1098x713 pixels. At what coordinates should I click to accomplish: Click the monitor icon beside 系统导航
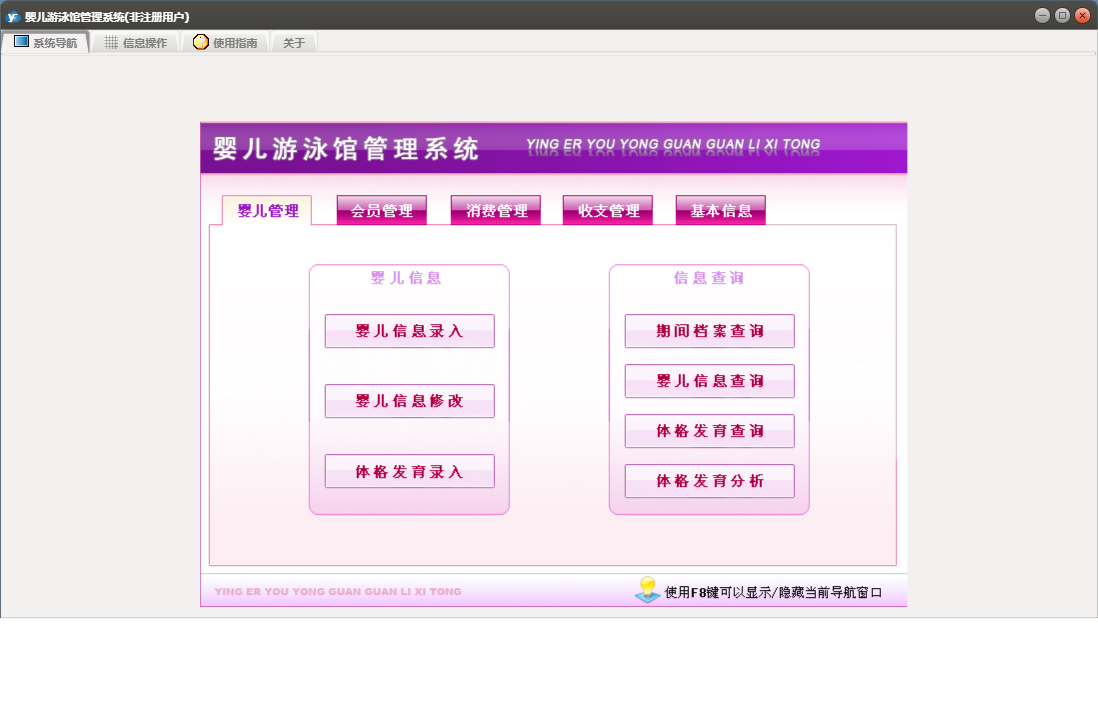(x=22, y=42)
